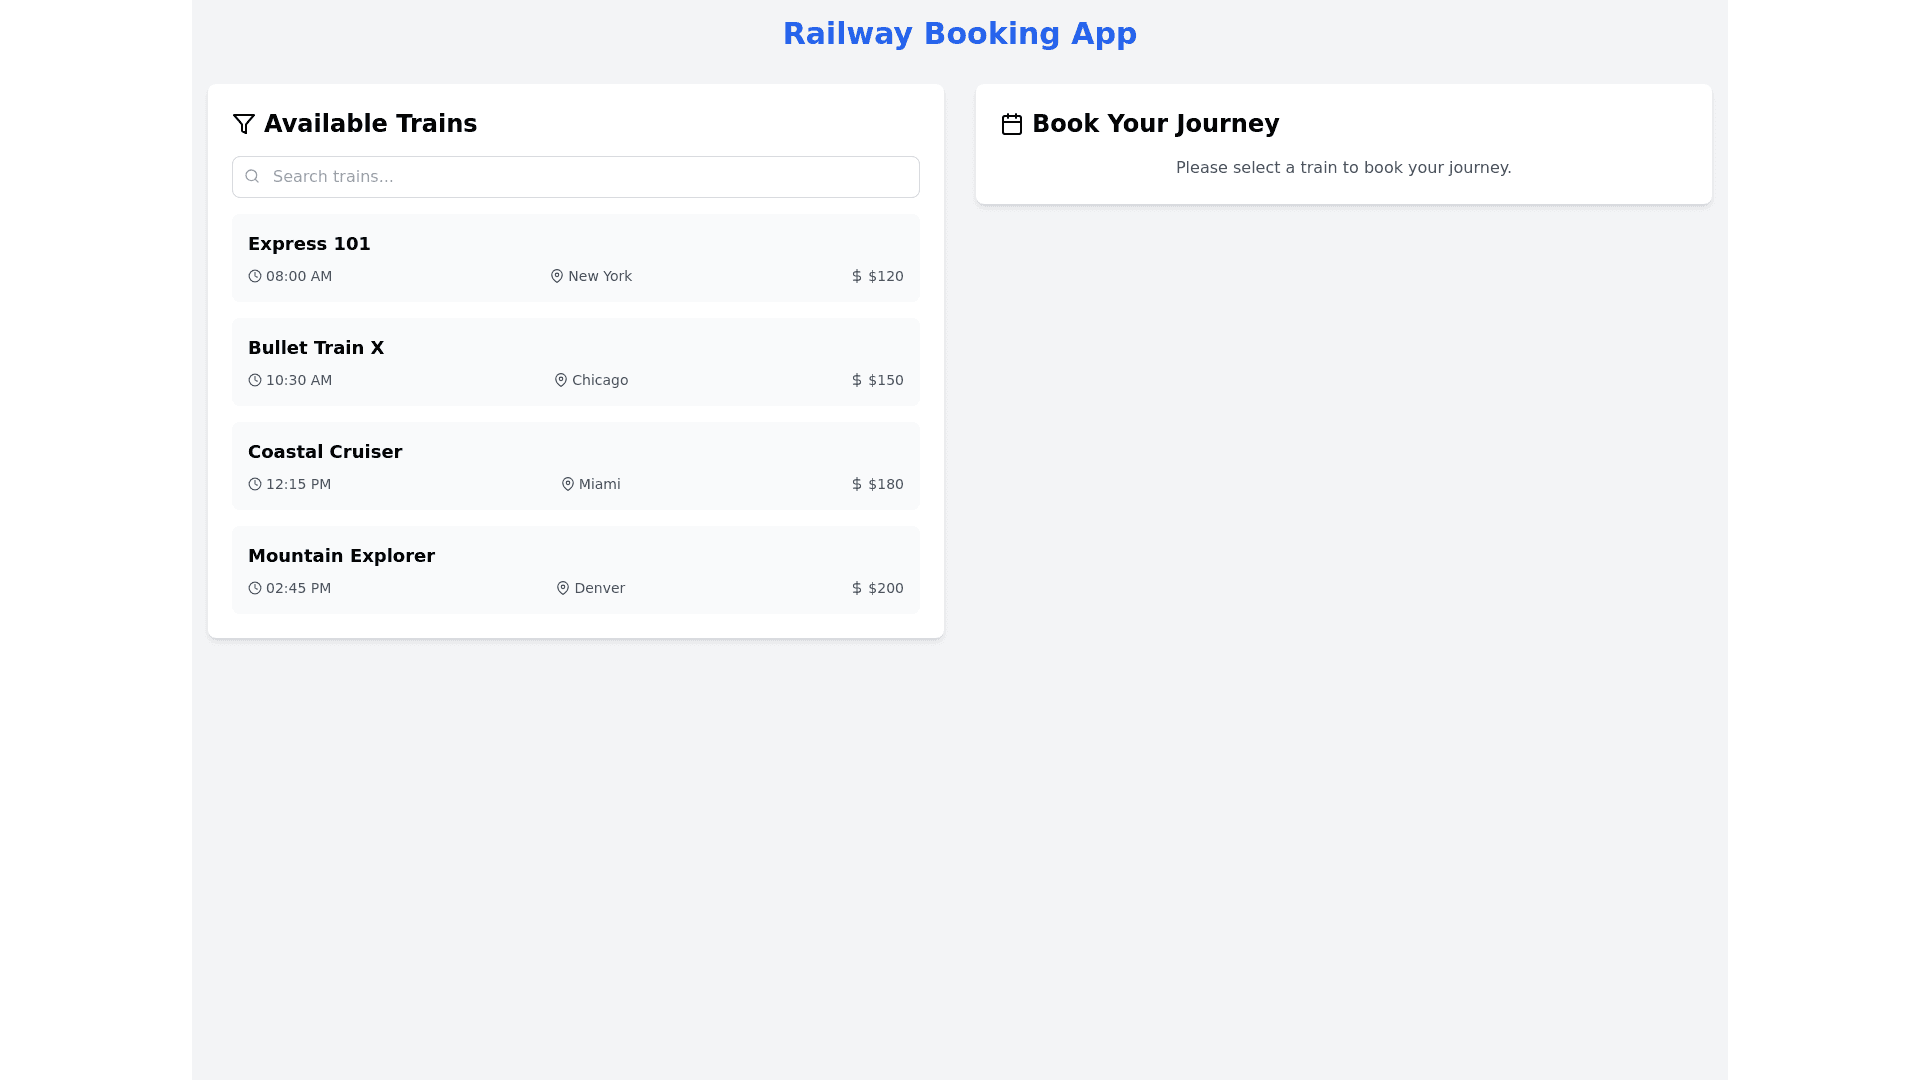Viewport: 1920px width, 1080px height.
Task: Click the dollar icon for Mountain Explorer
Action: (857, 588)
